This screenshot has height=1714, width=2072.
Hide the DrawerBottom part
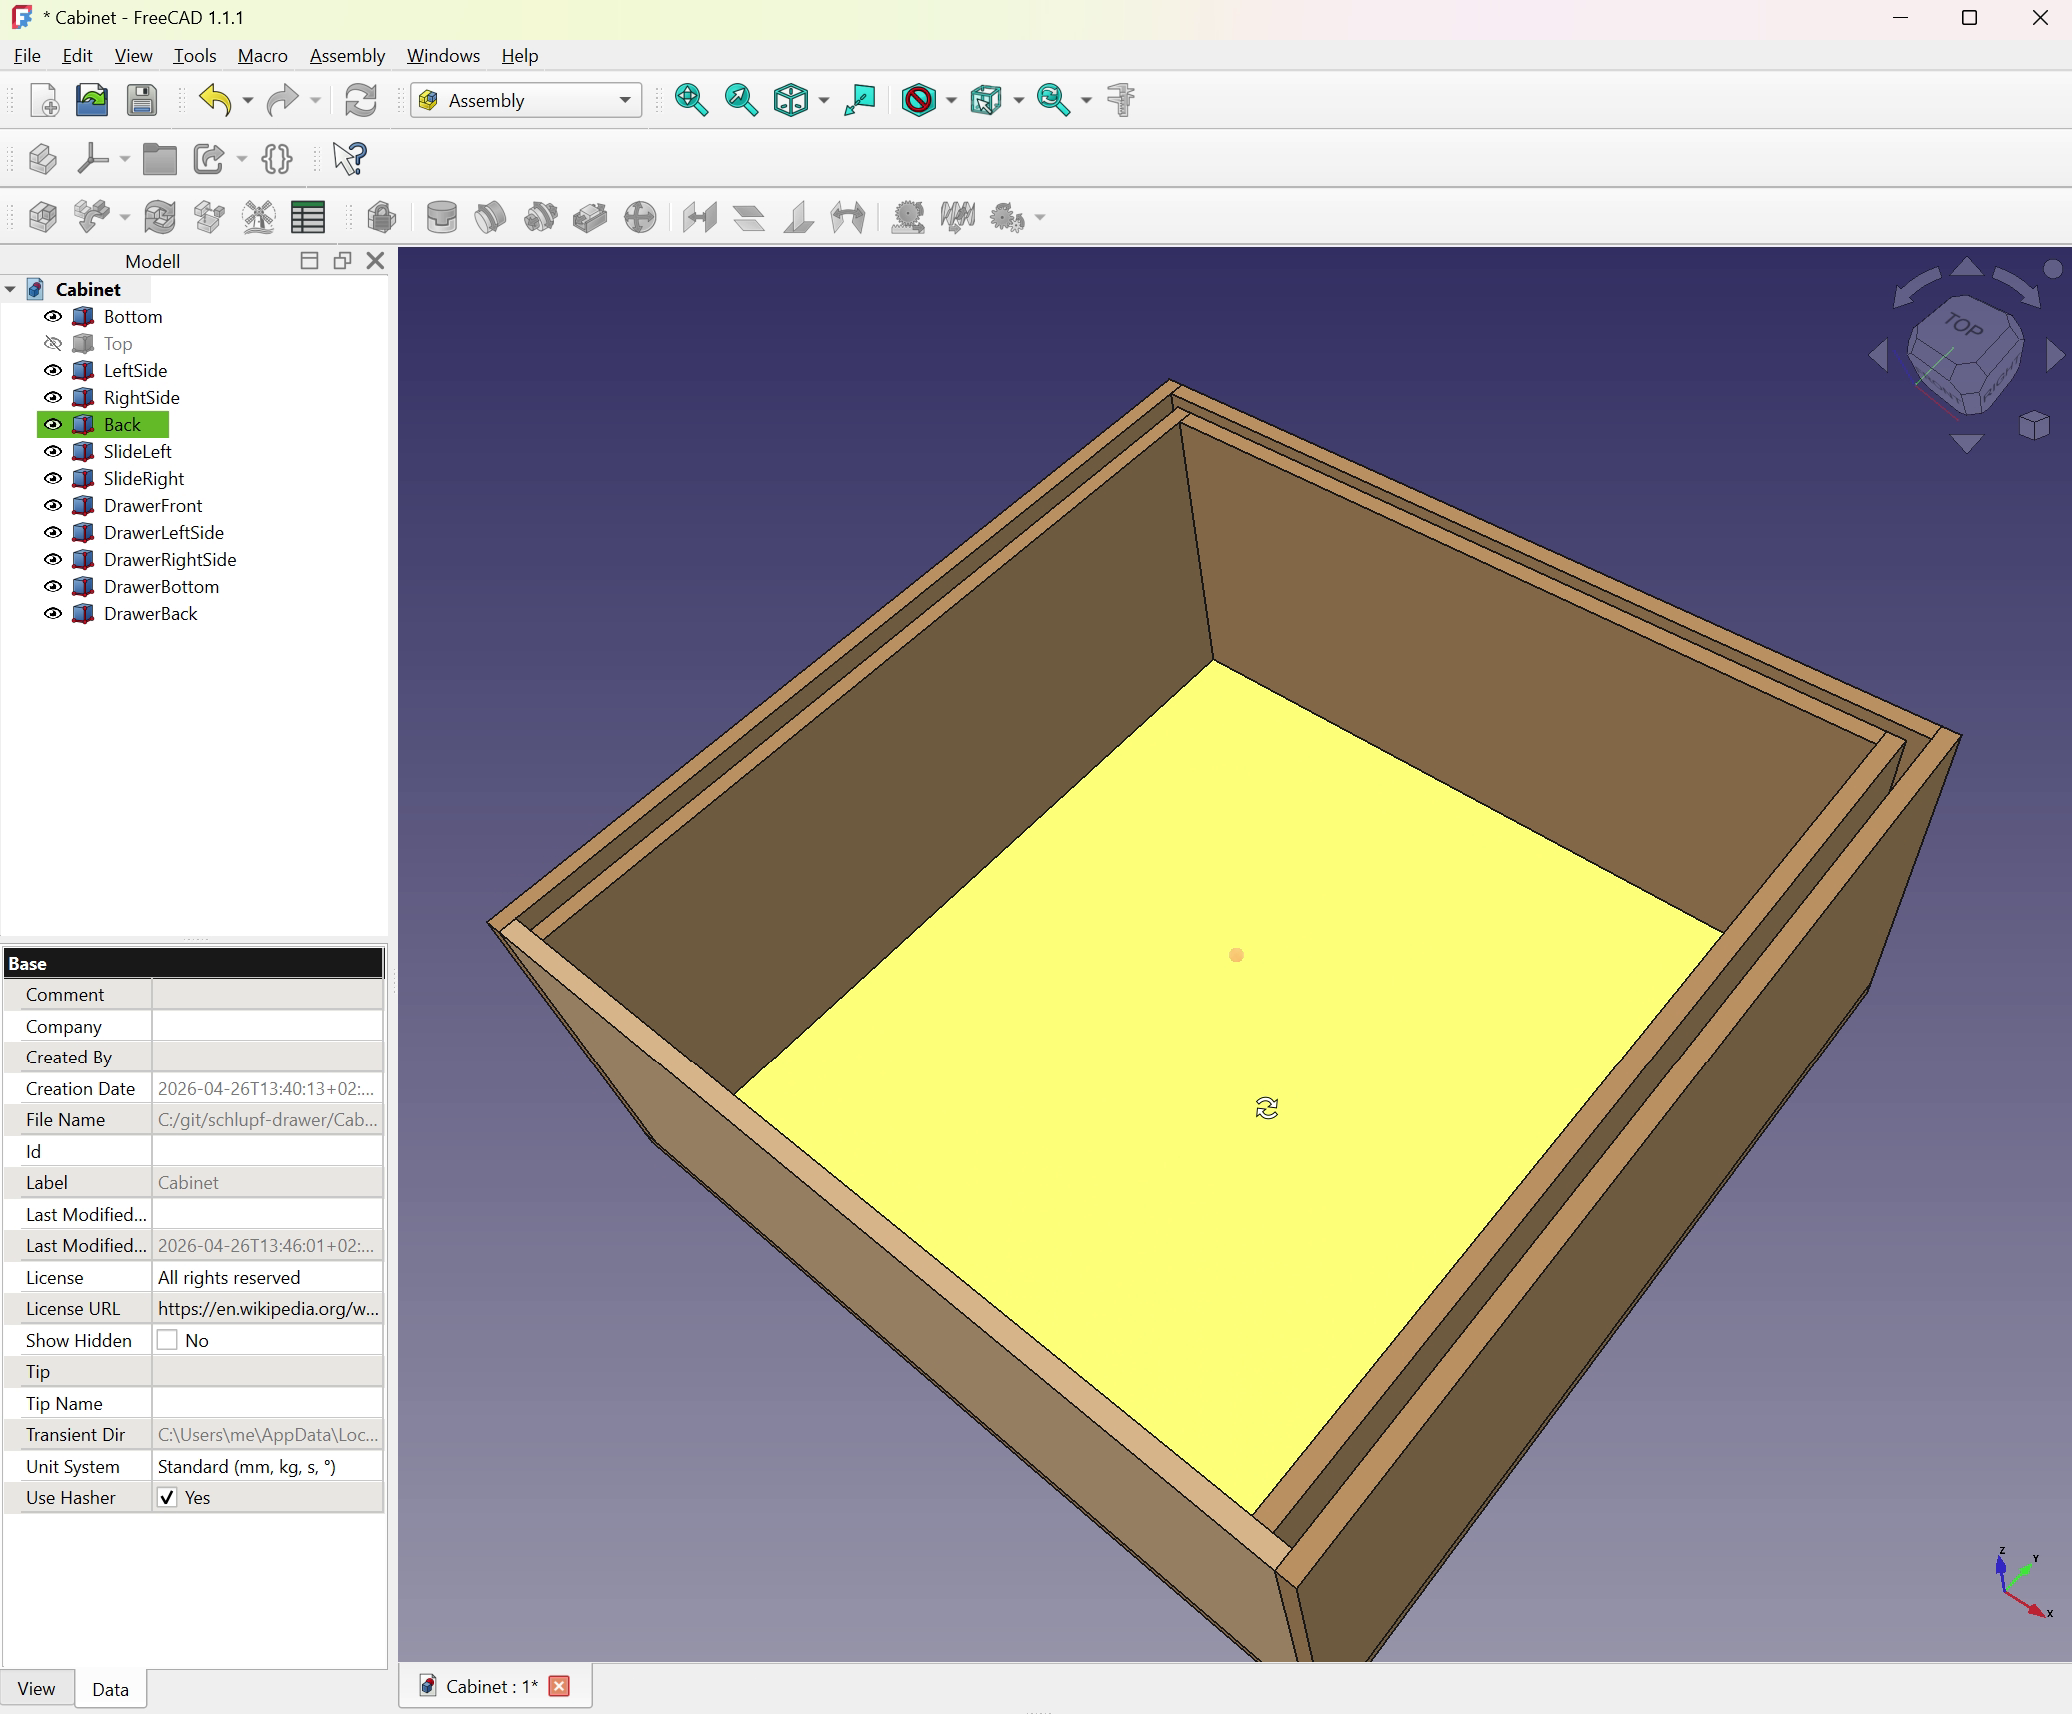[x=53, y=587]
